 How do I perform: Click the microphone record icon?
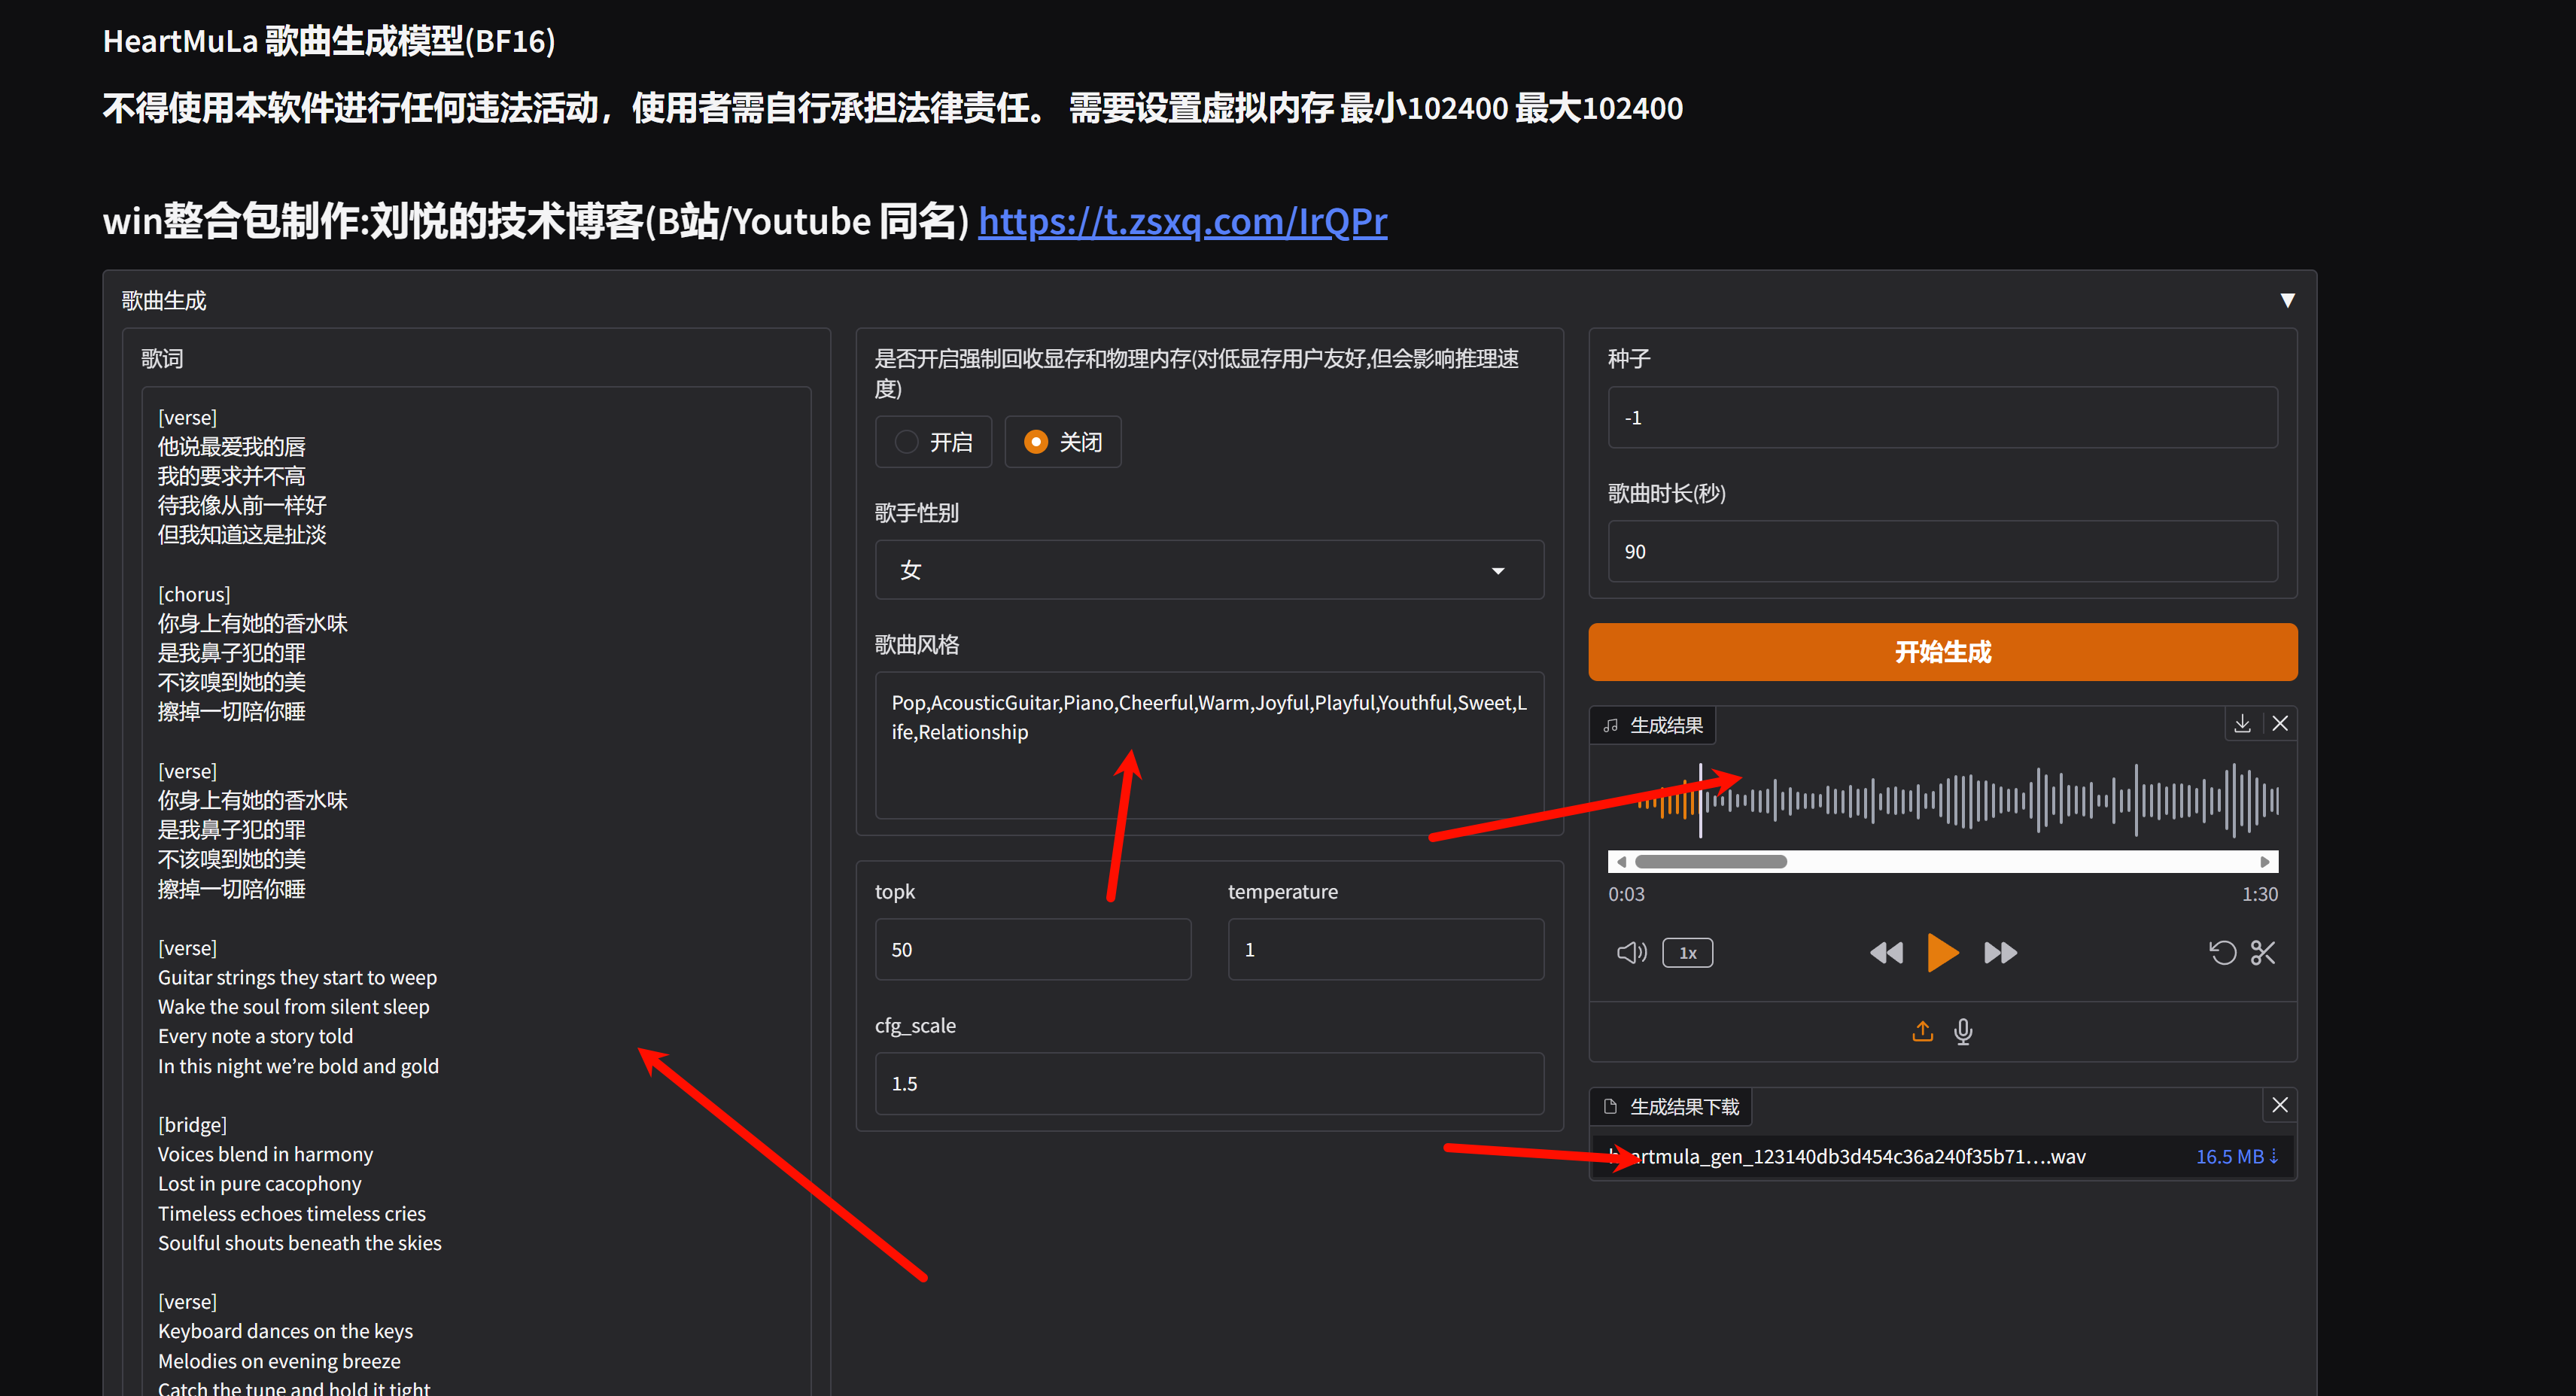coord(1963,1031)
